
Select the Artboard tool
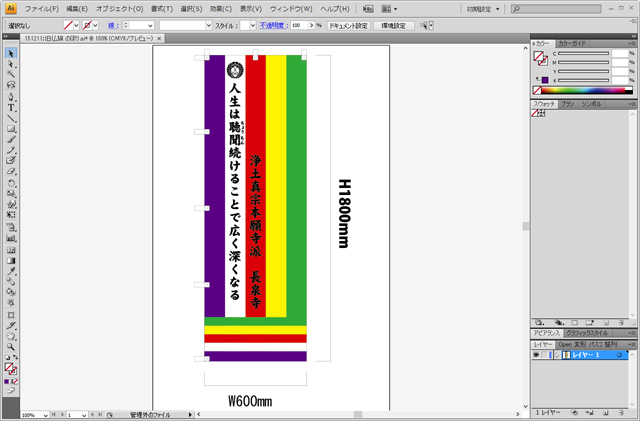(x=11, y=315)
